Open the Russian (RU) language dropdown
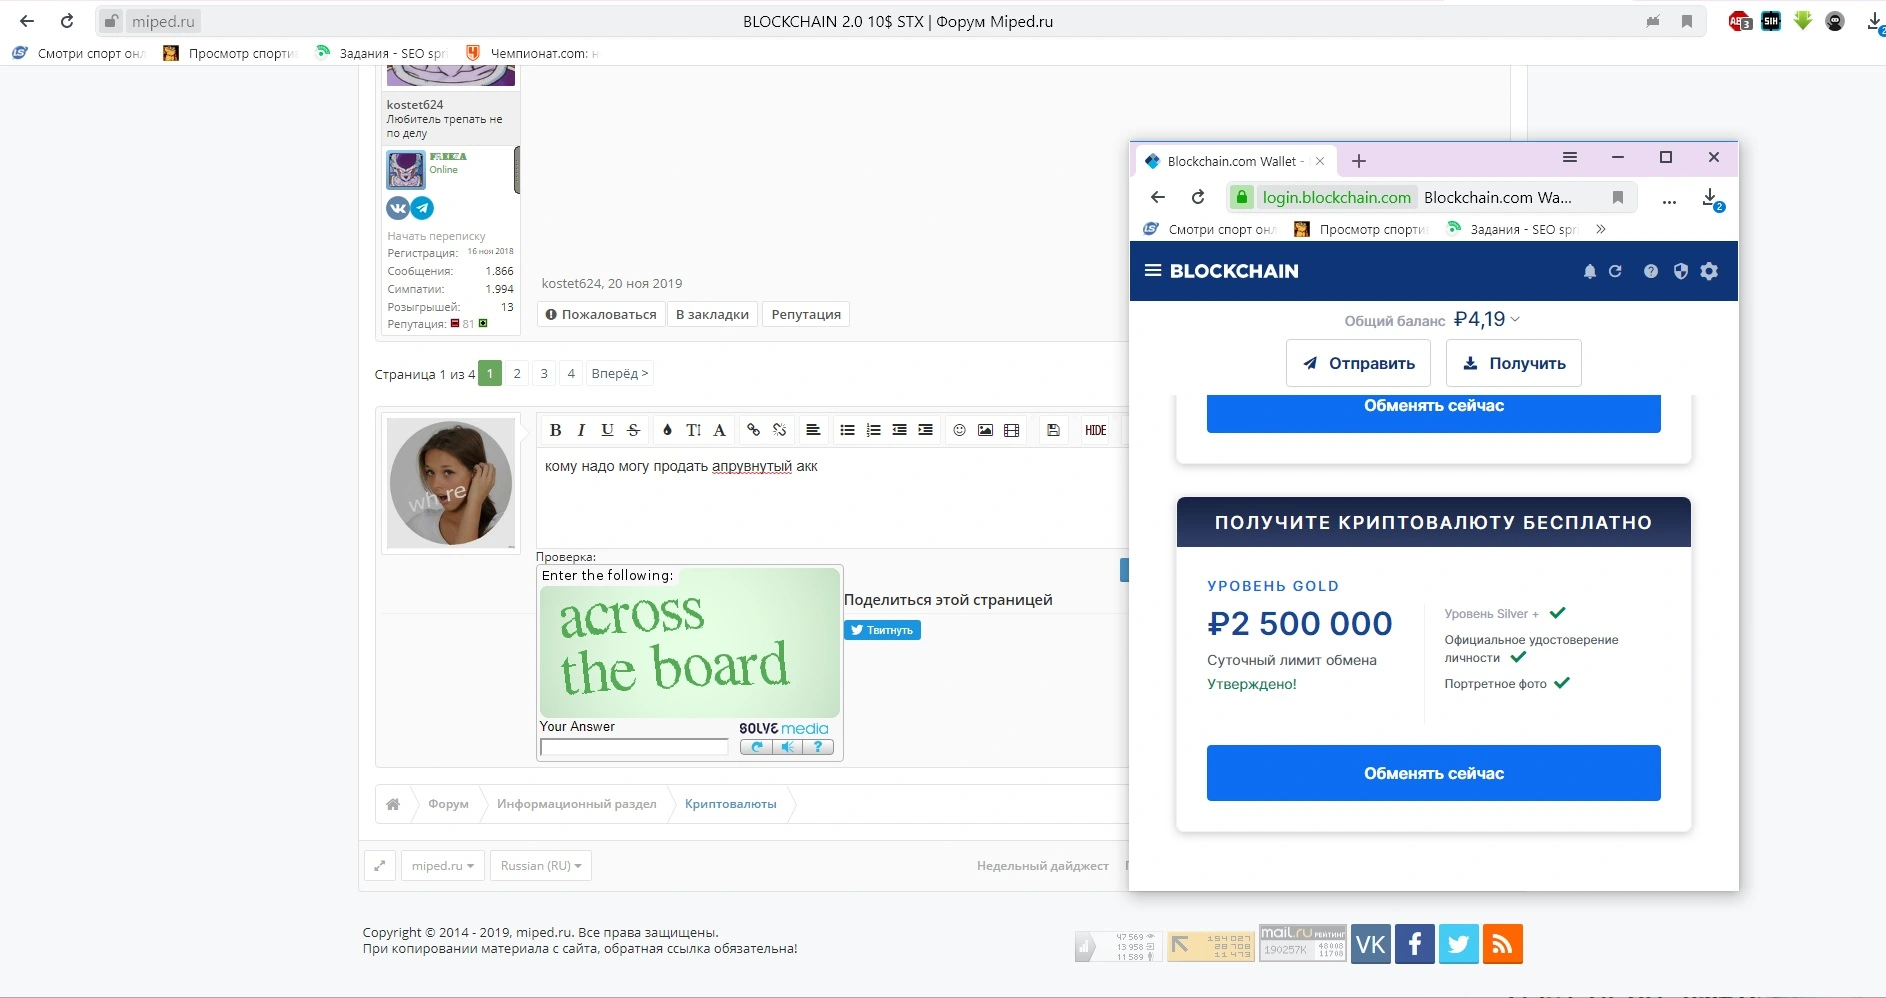 [x=541, y=866]
